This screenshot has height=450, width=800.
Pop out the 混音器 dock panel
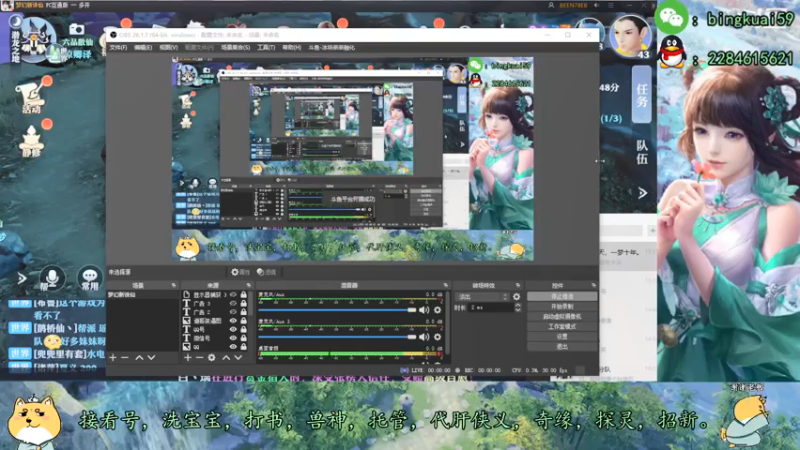(445, 285)
